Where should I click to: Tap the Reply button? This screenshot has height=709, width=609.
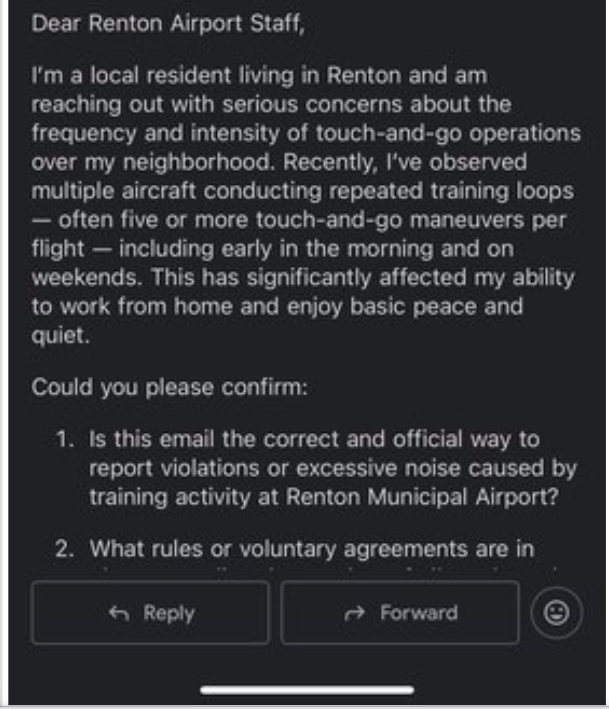click(150, 612)
